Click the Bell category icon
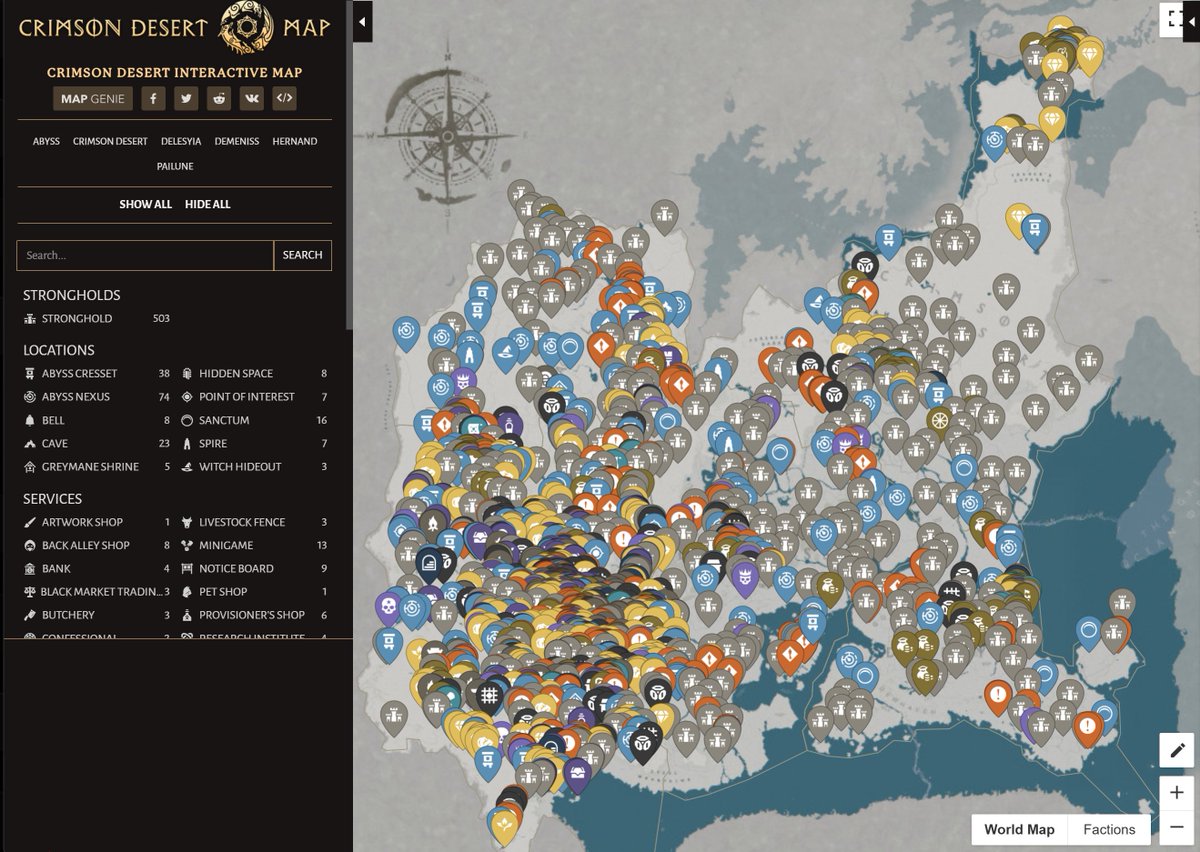The height and width of the screenshot is (852, 1200). tap(31, 420)
